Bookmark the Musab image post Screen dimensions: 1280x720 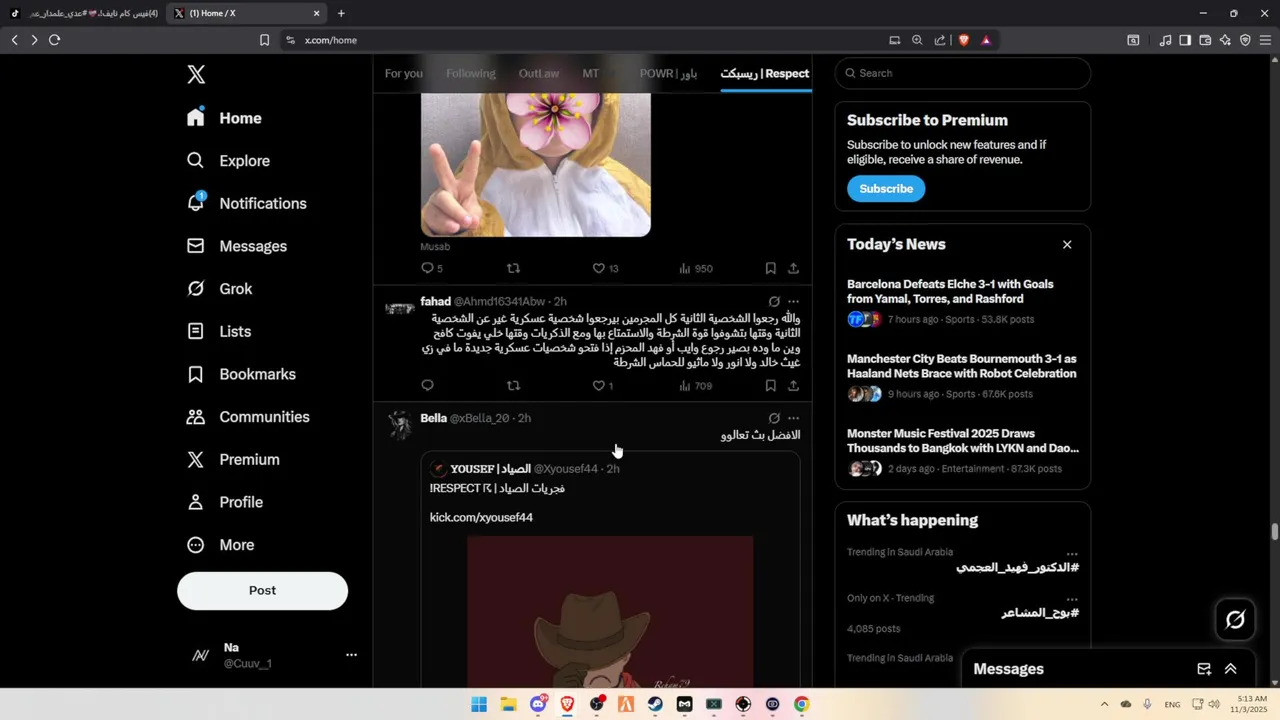coord(770,268)
